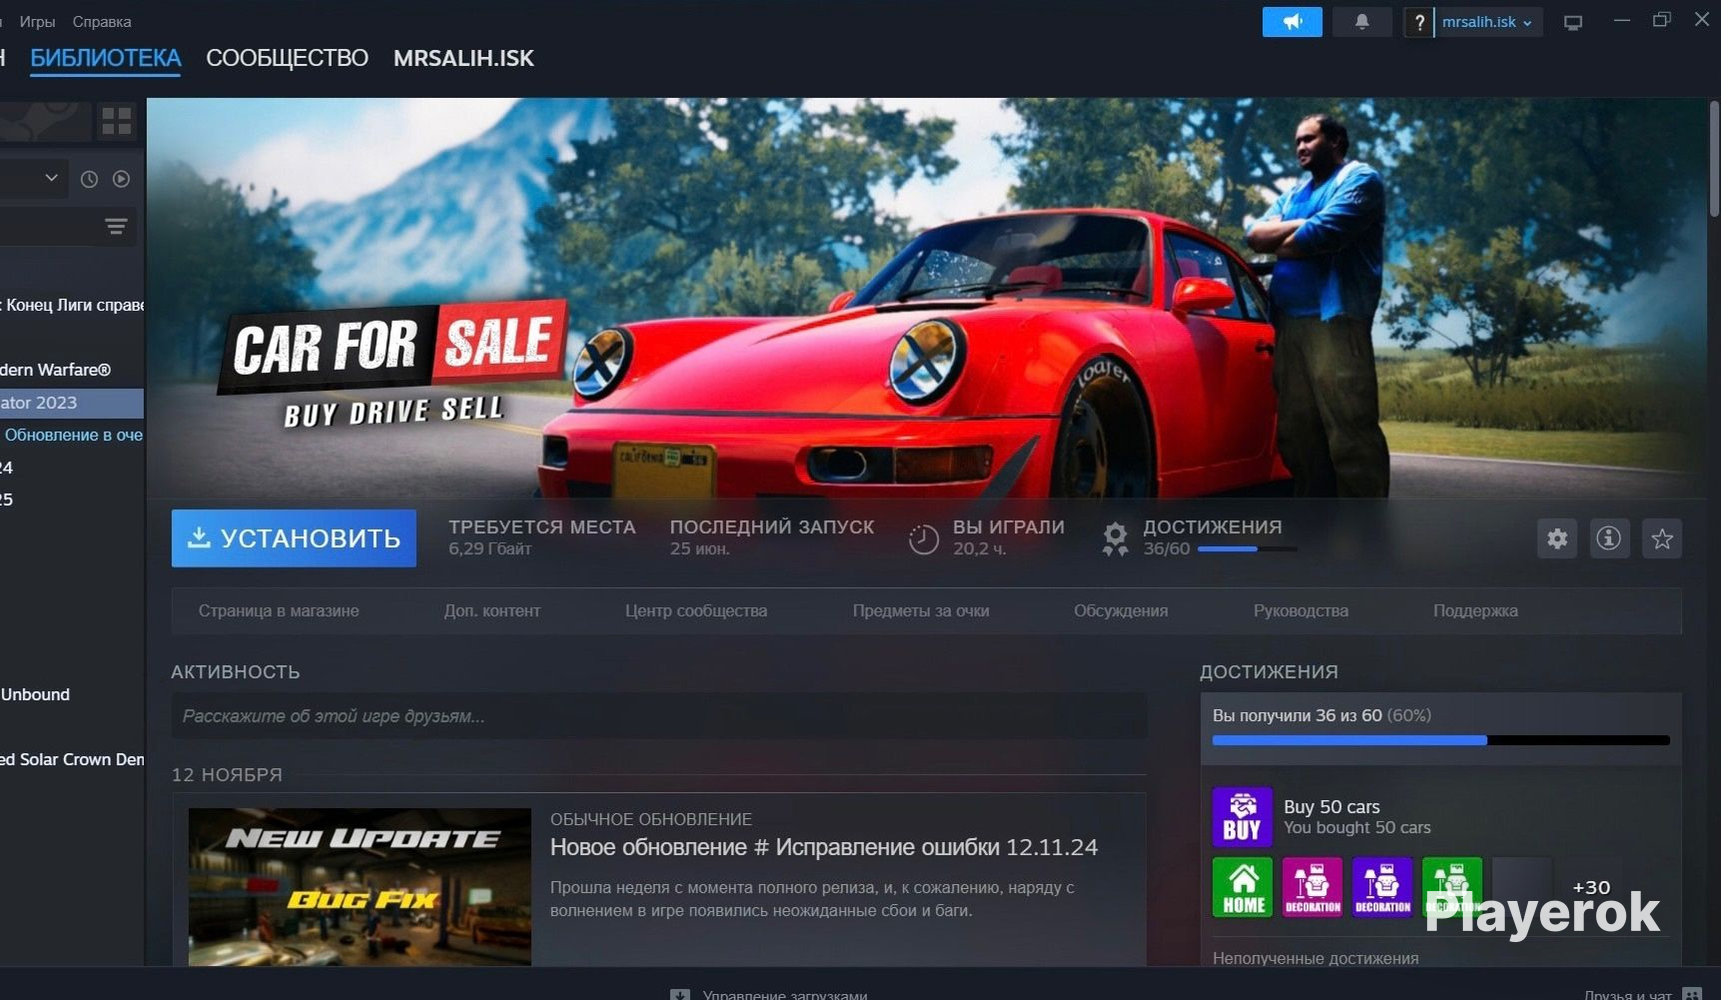The height and width of the screenshot is (1000, 1721).
Task: Open the 12.11.24 update news title
Action: (824, 847)
